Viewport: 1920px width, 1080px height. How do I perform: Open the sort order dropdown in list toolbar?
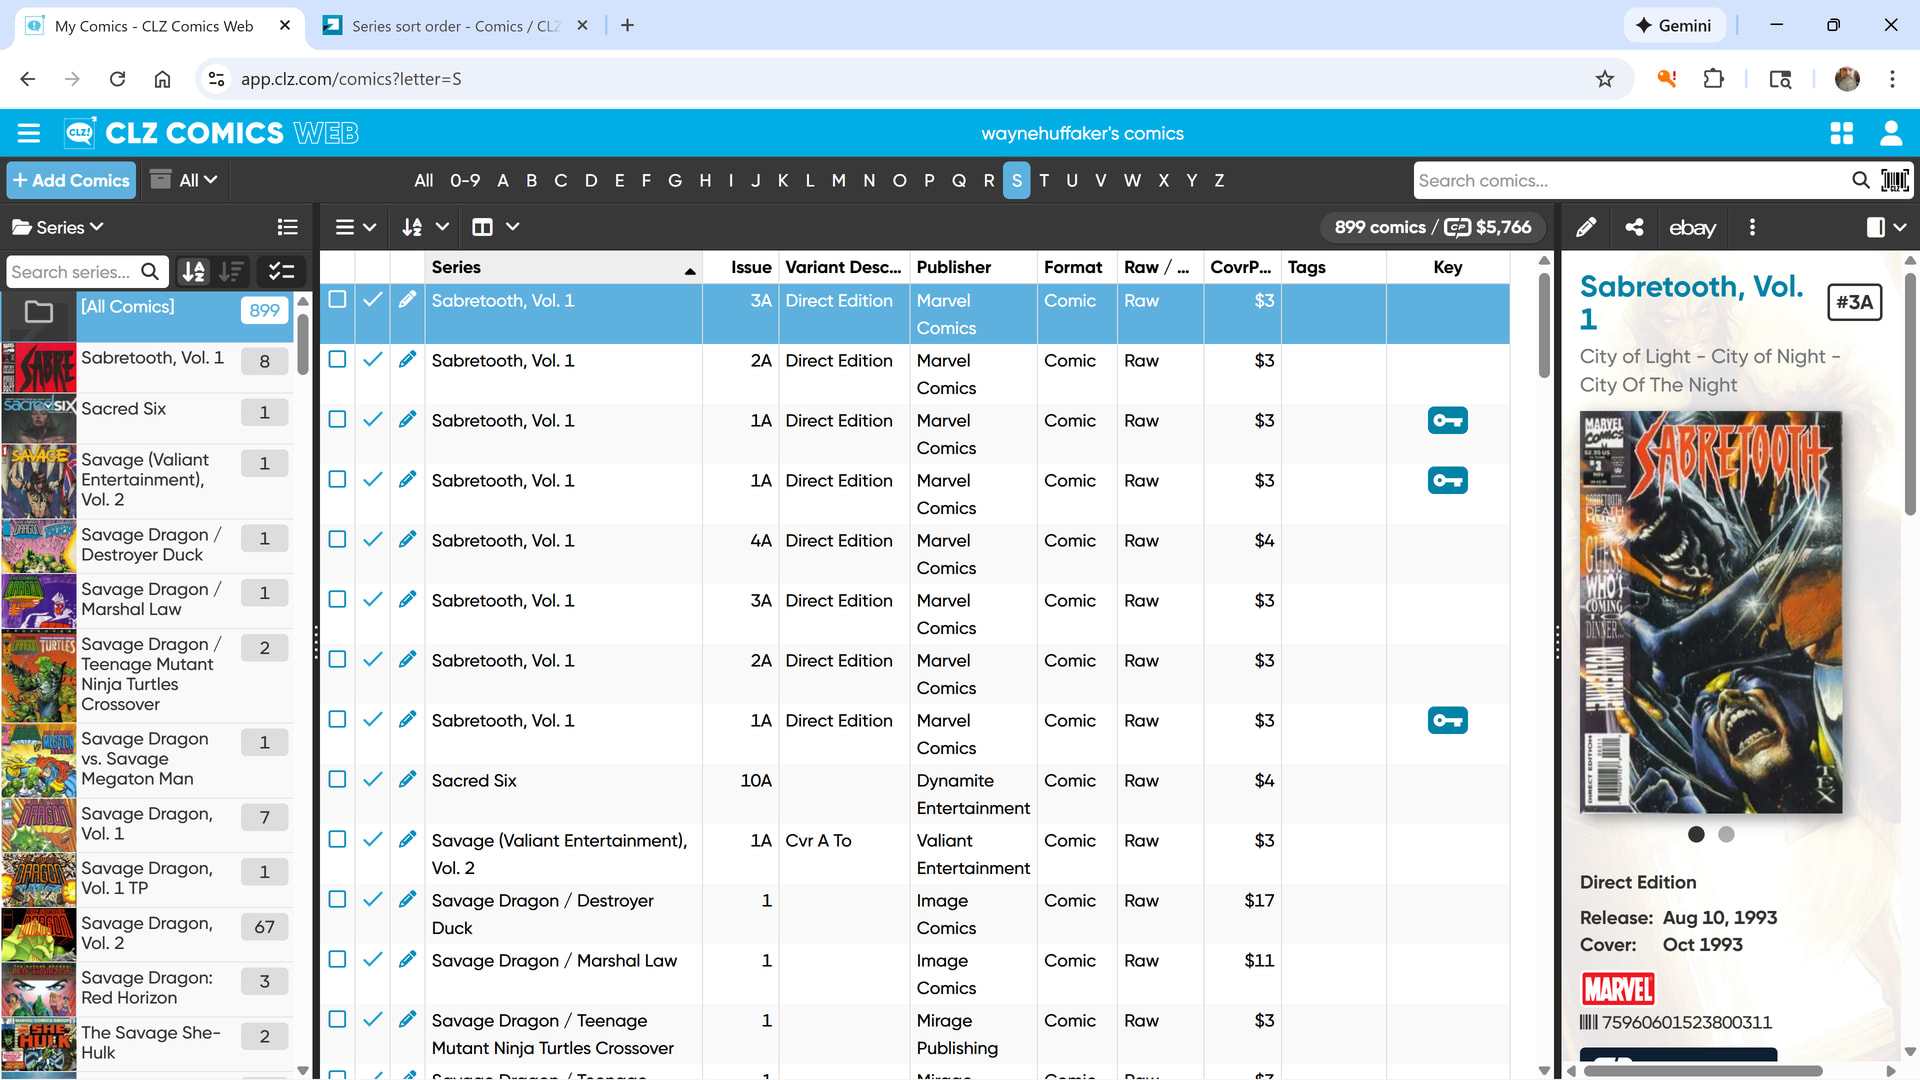click(424, 227)
